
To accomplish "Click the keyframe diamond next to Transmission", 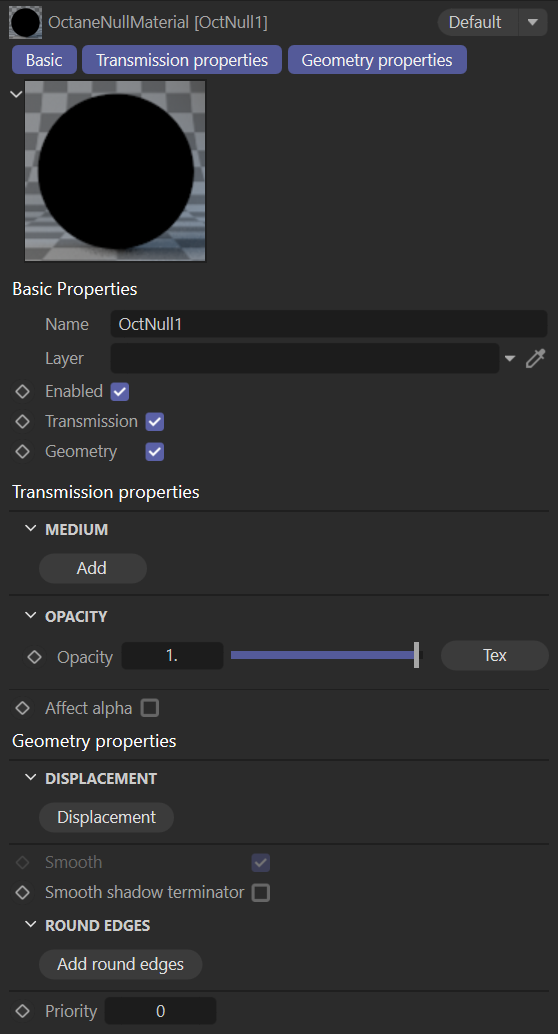I will [x=22, y=421].
